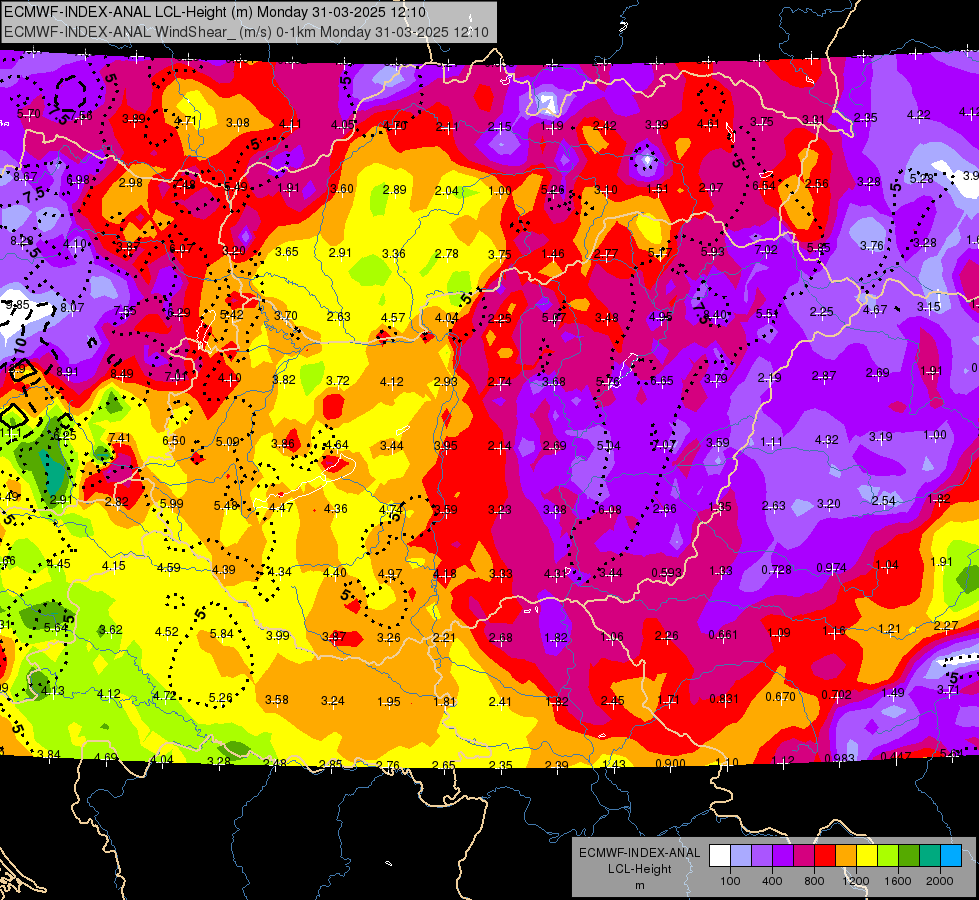Click the legend title ECMWF-INDEX-ANAL
Viewport: 979px width, 900px height.
point(639,853)
